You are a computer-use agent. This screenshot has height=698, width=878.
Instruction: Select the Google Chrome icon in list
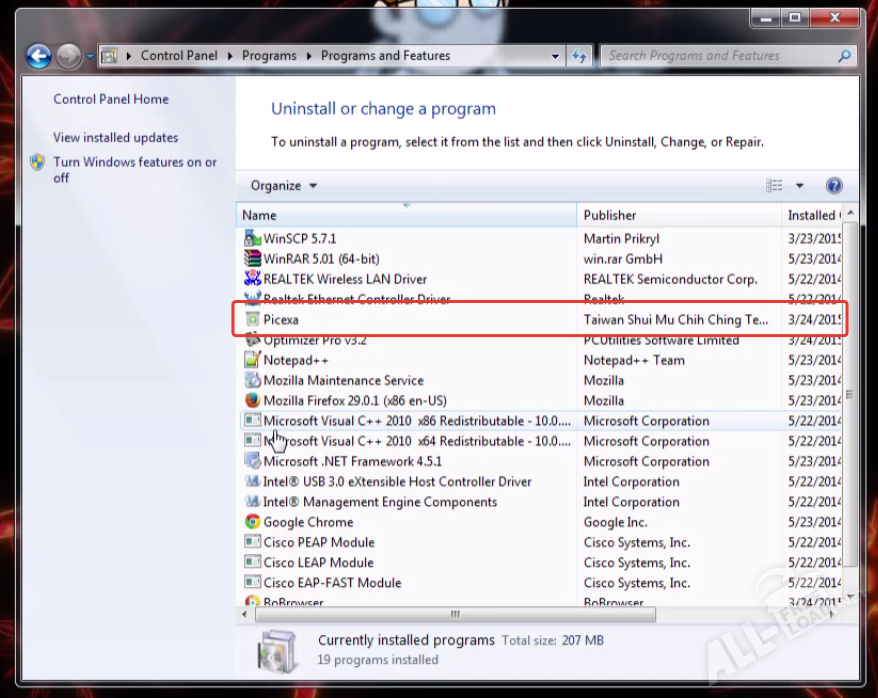tap(252, 522)
